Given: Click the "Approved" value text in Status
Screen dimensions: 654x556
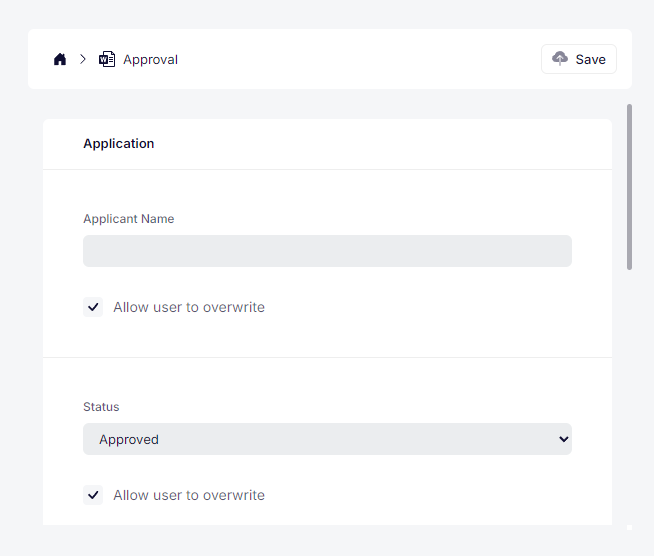Looking at the screenshot, I should tap(129, 439).
